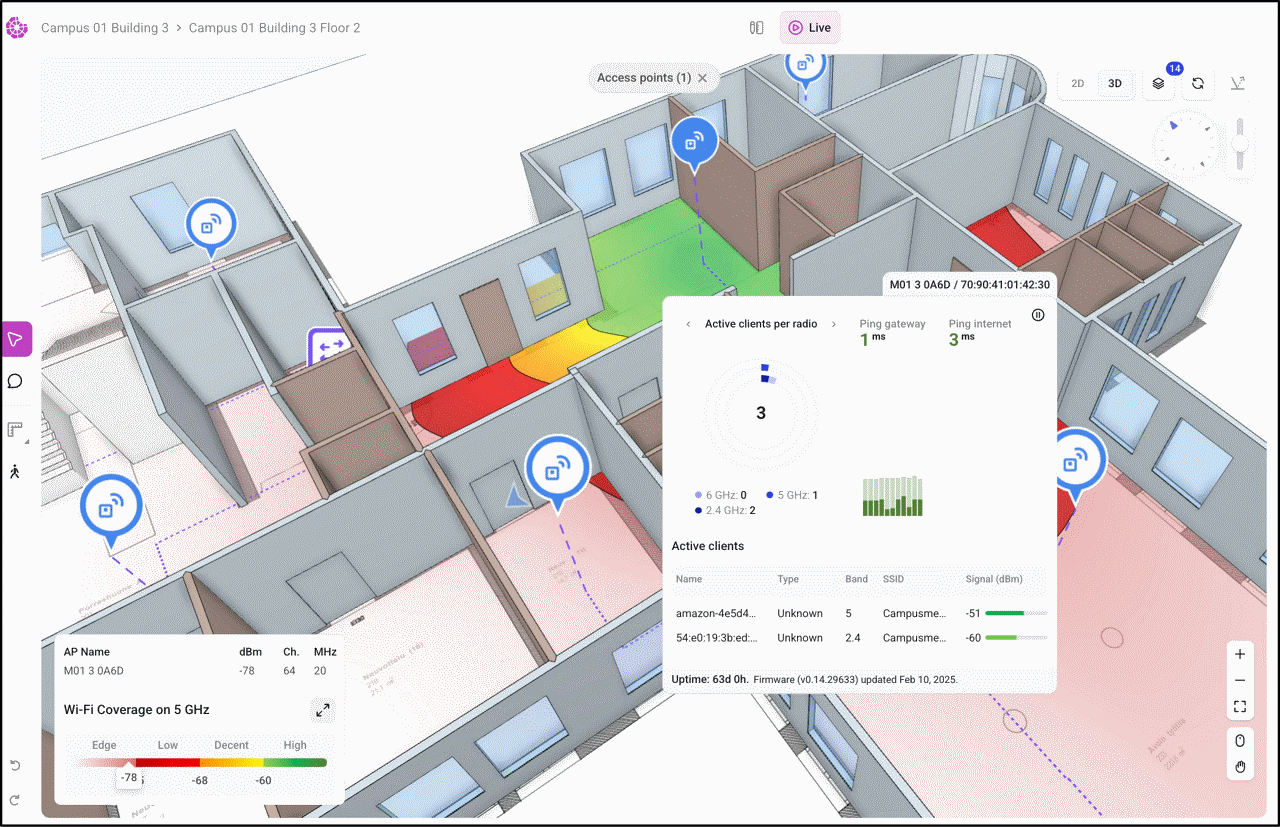
Task: Enable mouse navigation mode
Action: coord(1240,741)
